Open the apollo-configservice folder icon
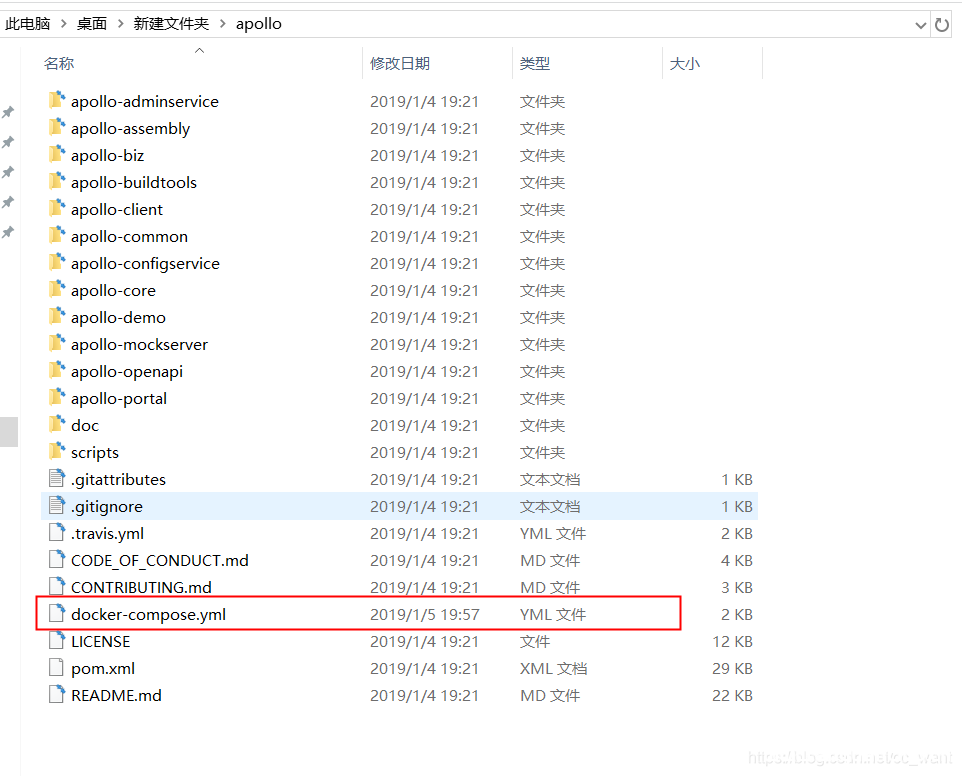Screen dimensions: 962x776 tap(57, 262)
